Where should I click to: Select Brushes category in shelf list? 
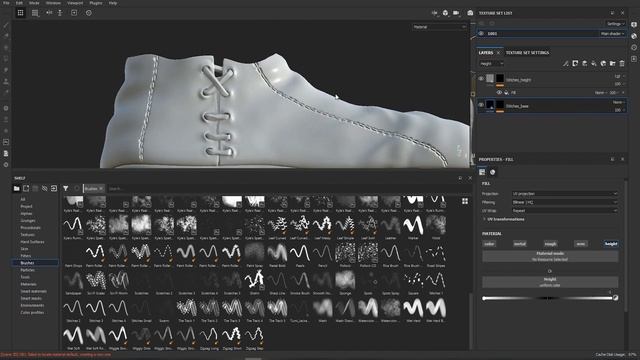coord(27,263)
